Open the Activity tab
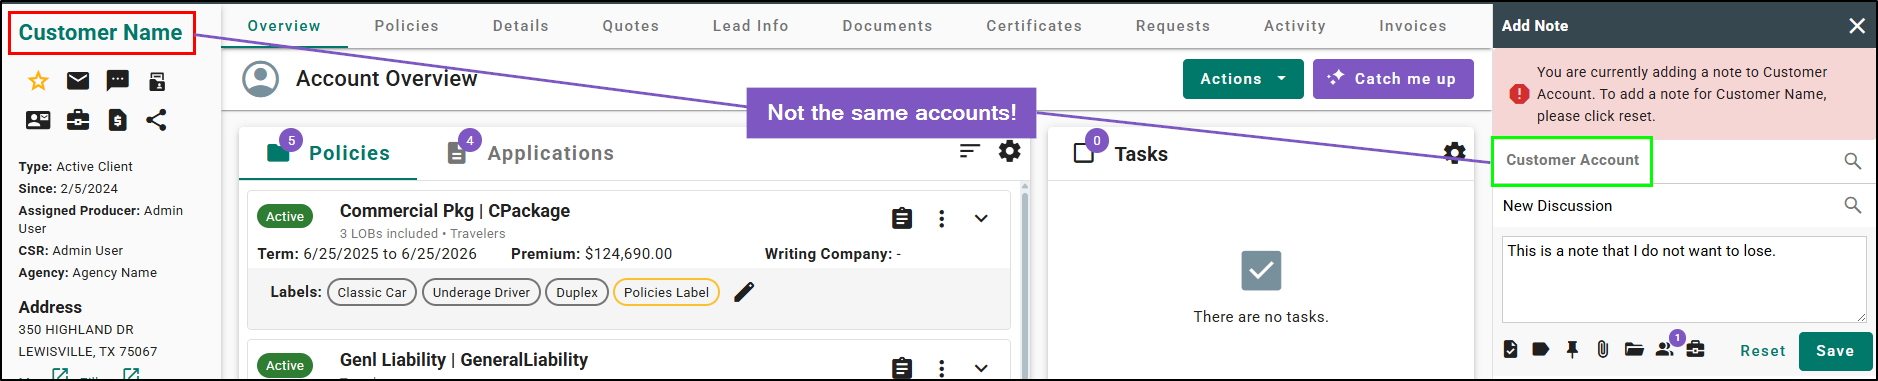Viewport: 1878px width, 381px height. (1294, 26)
